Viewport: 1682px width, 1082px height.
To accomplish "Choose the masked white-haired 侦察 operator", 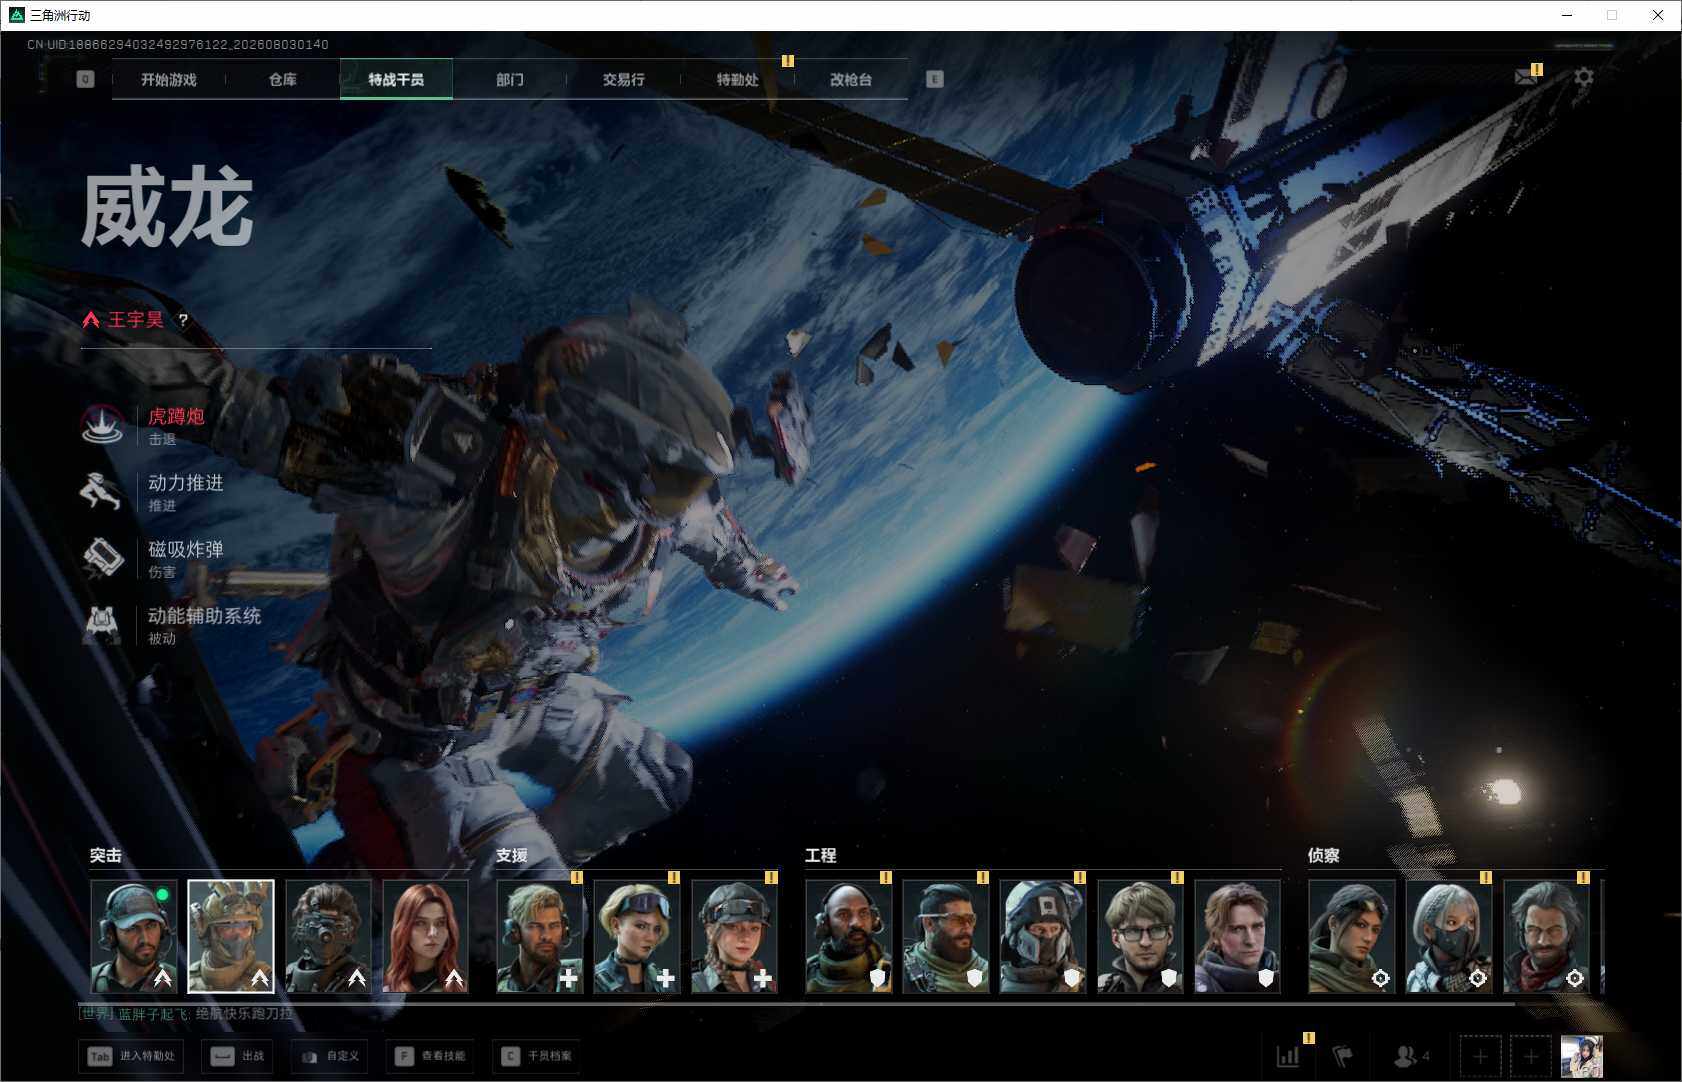I will tap(1449, 936).
